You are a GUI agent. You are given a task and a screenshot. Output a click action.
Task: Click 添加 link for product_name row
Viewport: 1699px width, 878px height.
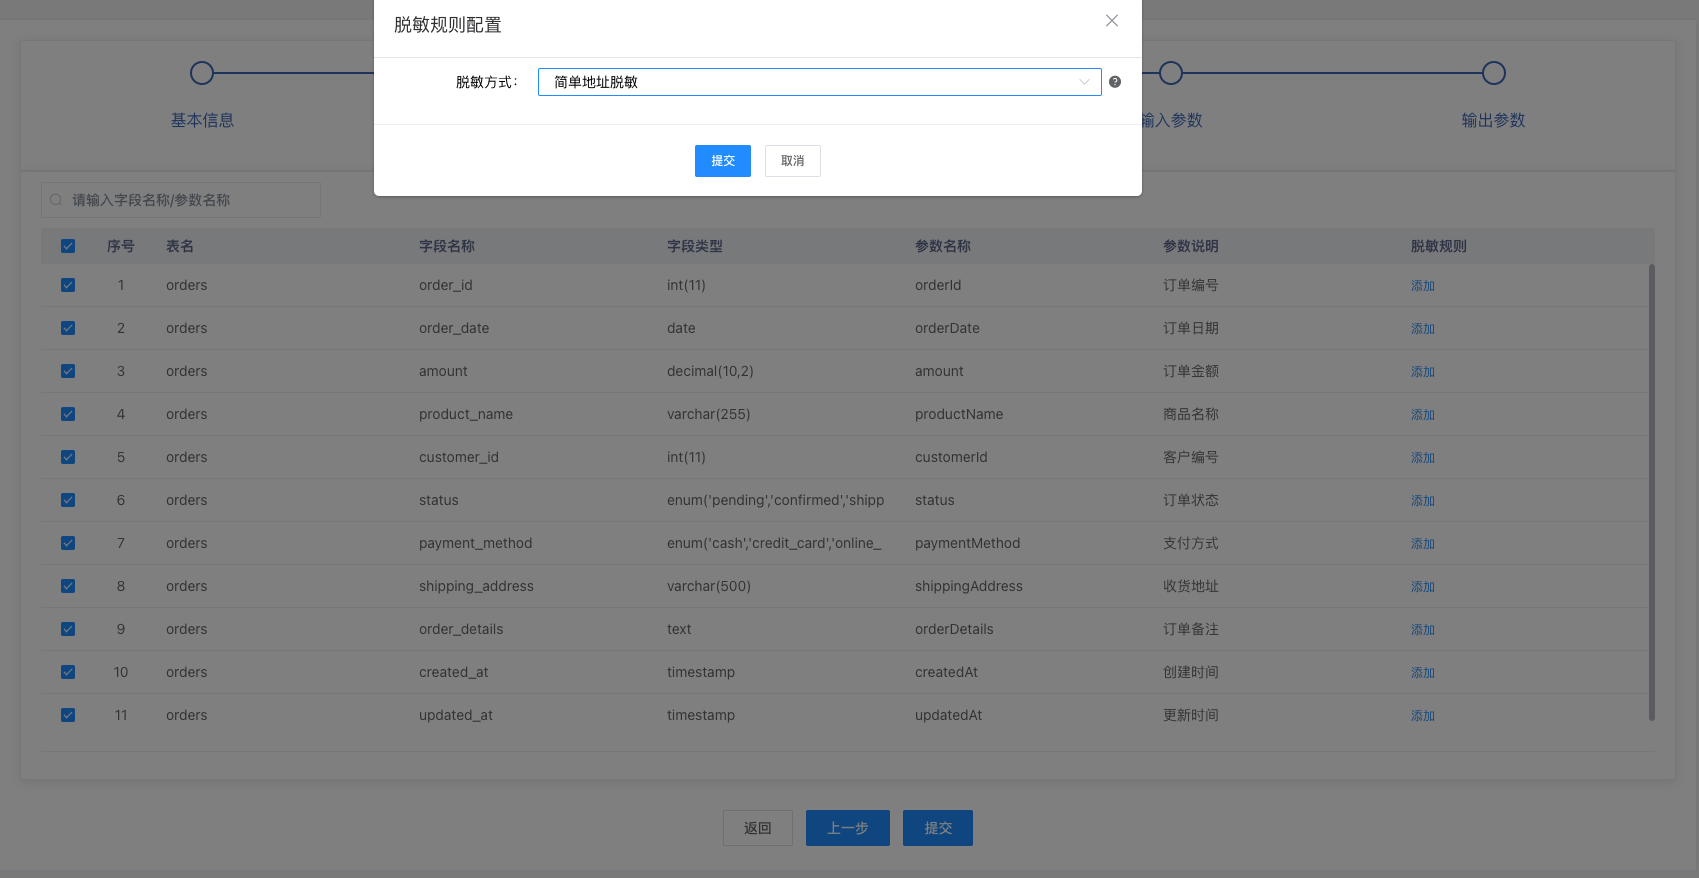point(1422,415)
